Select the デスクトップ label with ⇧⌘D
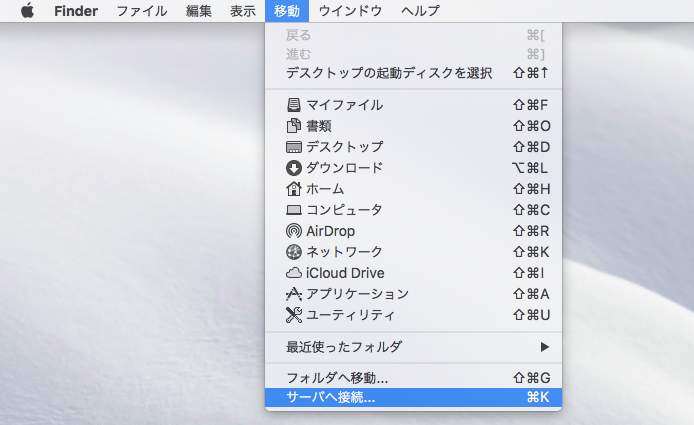This screenshot has height=425, width=694. click(x=345, y=147)
